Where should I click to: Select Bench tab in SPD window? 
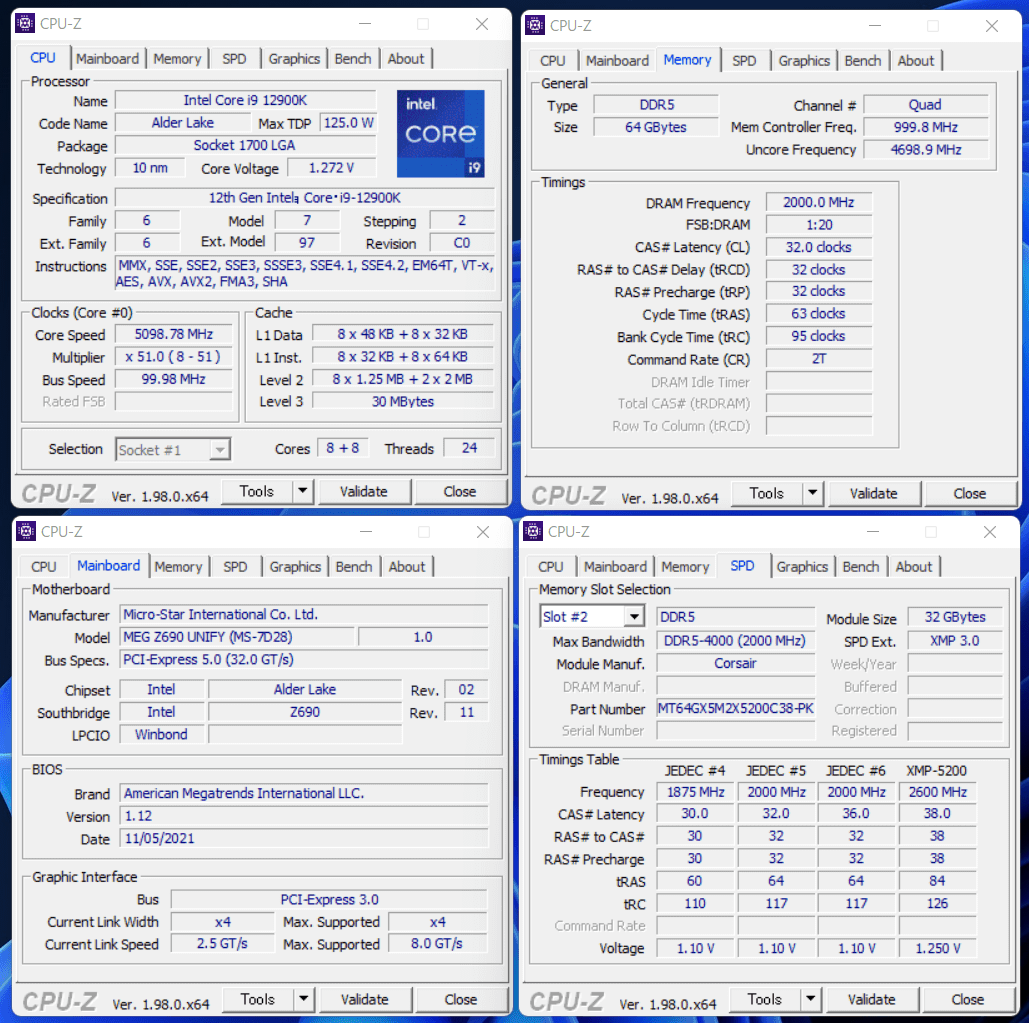(x=861, y=567)
